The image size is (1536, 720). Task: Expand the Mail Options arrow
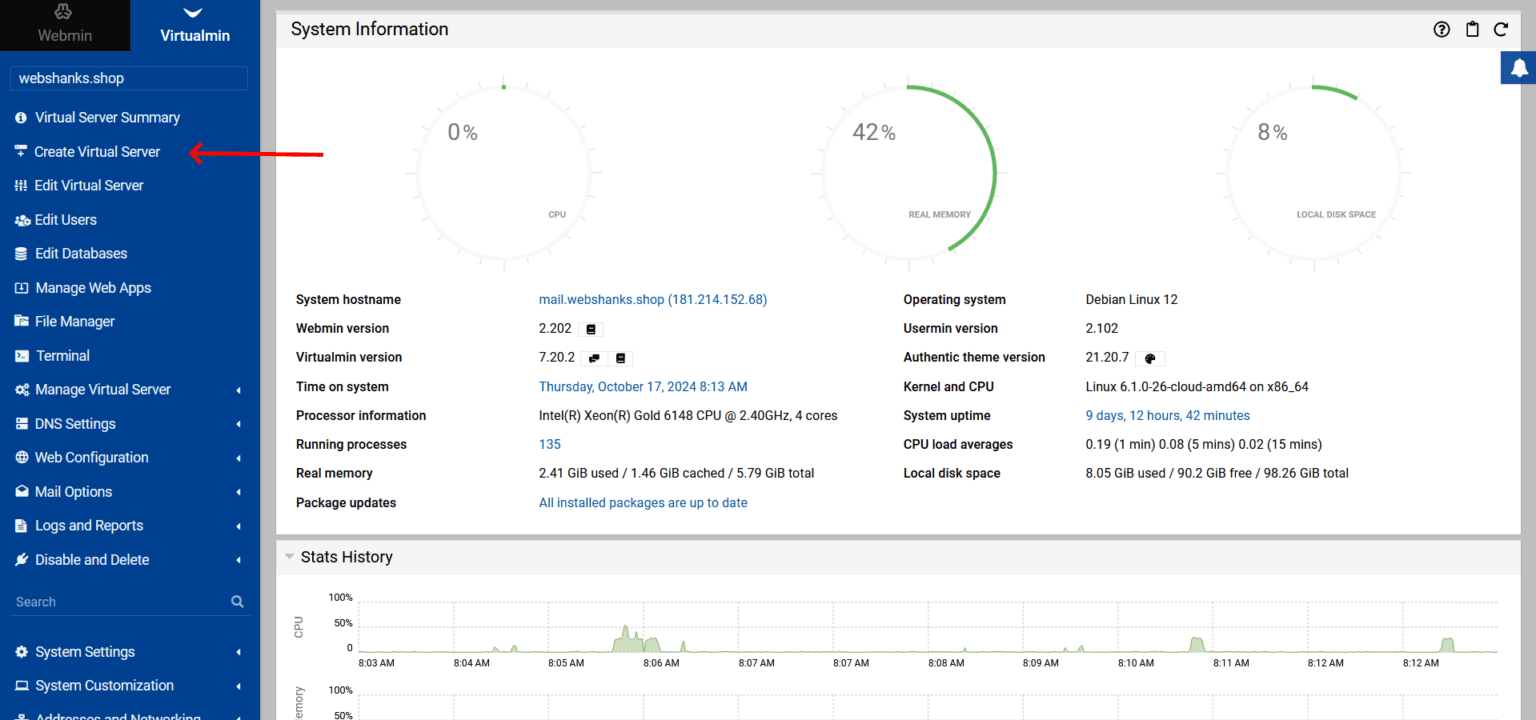238,492
